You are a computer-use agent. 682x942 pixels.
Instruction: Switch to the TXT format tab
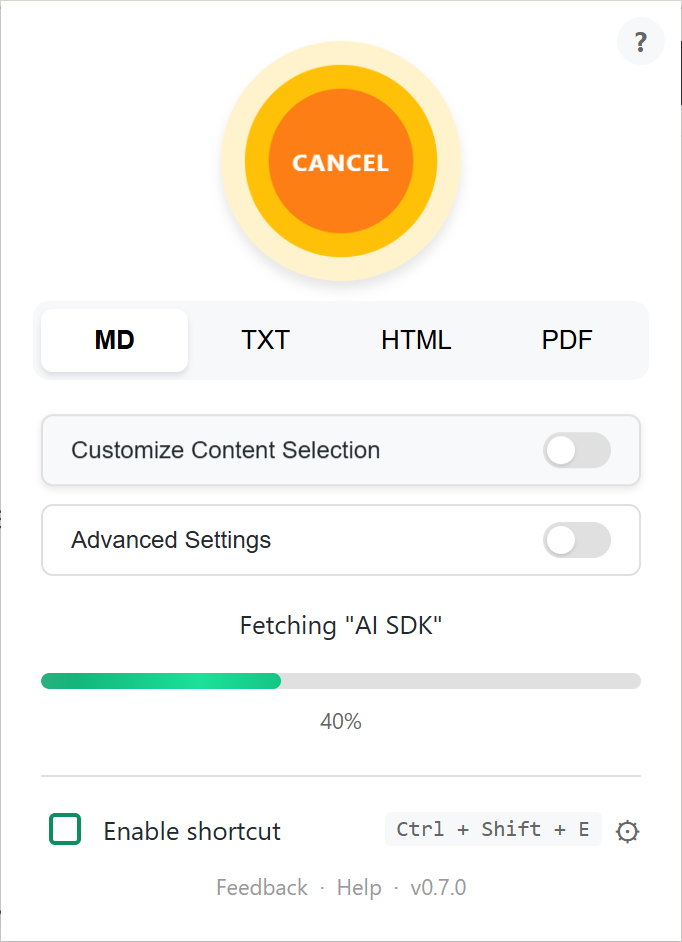(x=265, y=340)
